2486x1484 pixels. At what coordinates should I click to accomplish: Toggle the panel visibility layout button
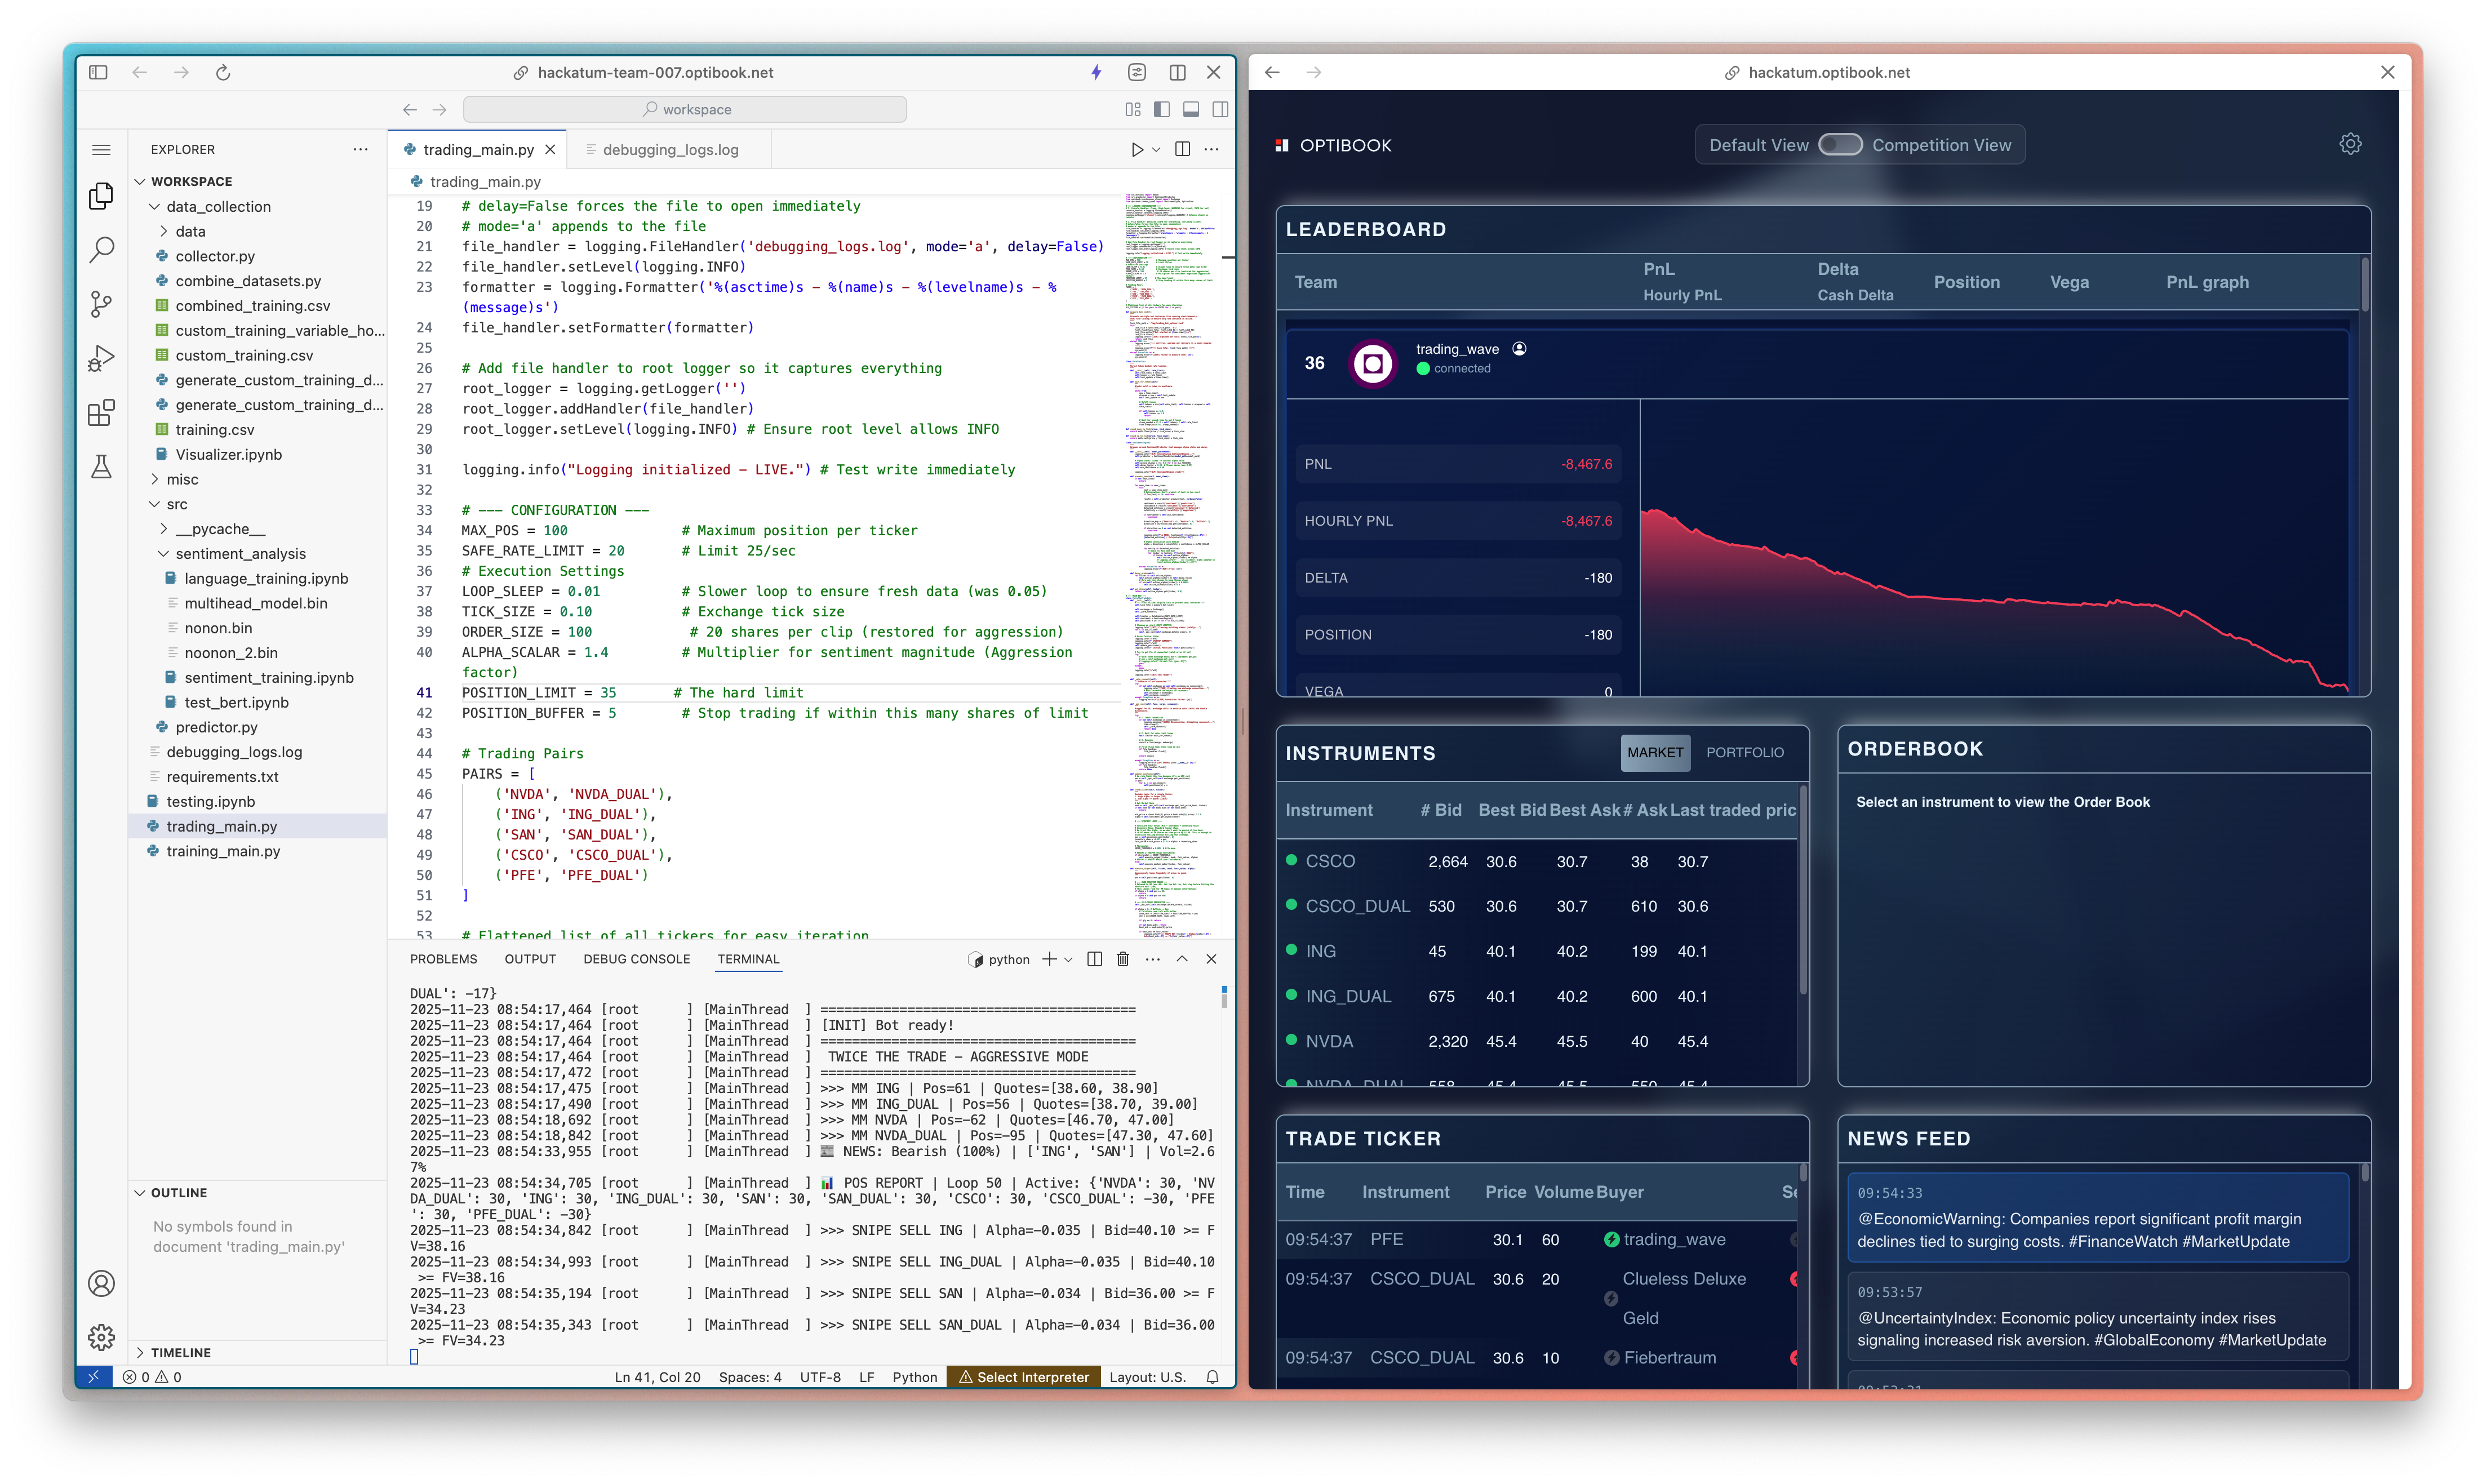(1191, 110)
